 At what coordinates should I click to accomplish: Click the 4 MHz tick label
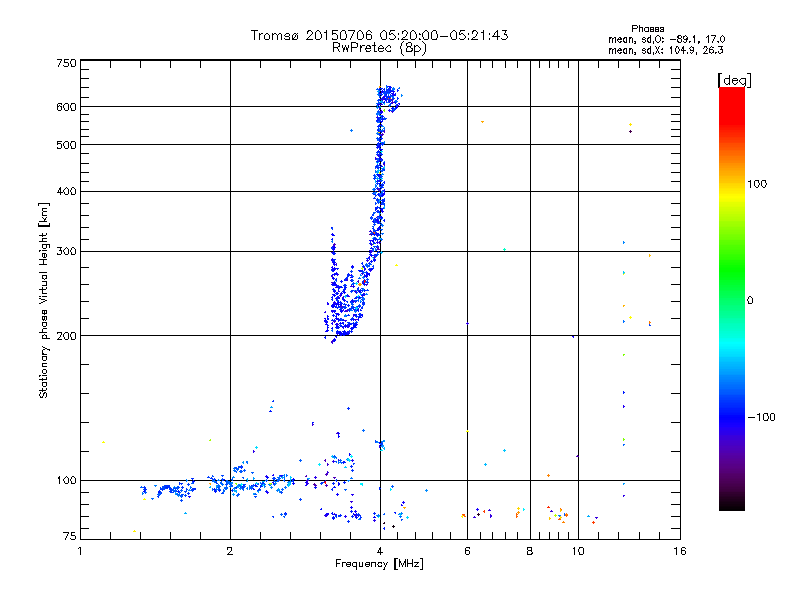point(380,551)
